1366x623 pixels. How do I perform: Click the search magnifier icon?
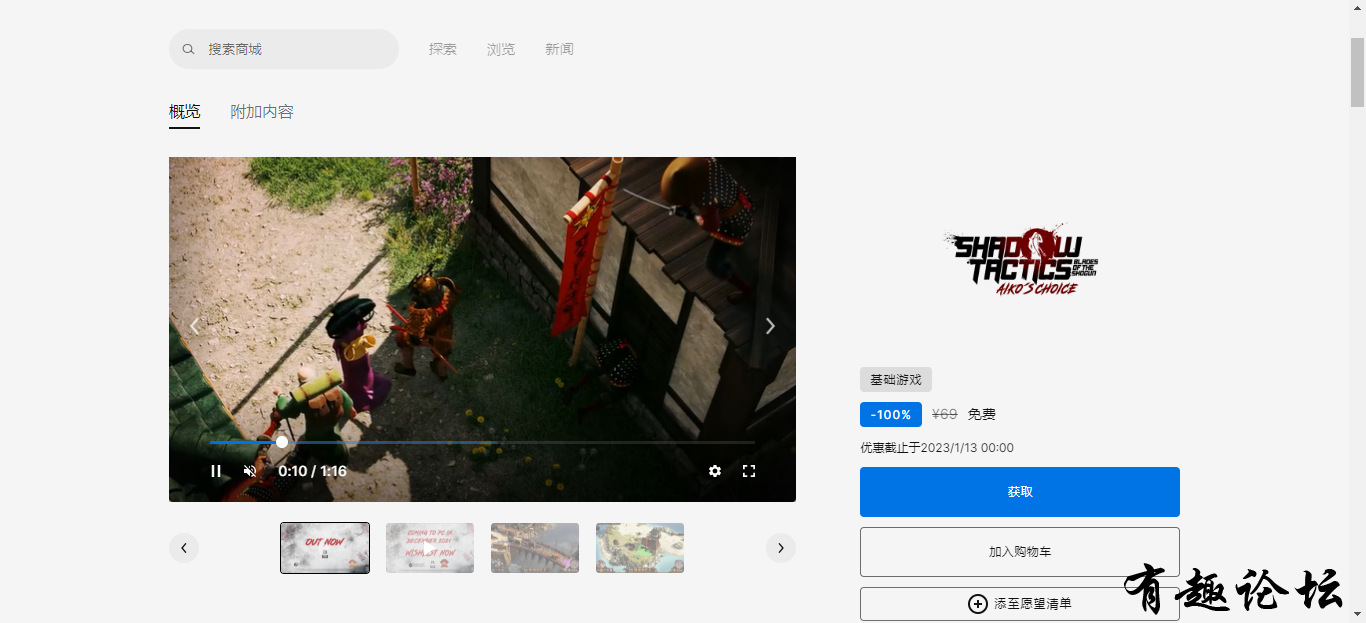point(188,49)
